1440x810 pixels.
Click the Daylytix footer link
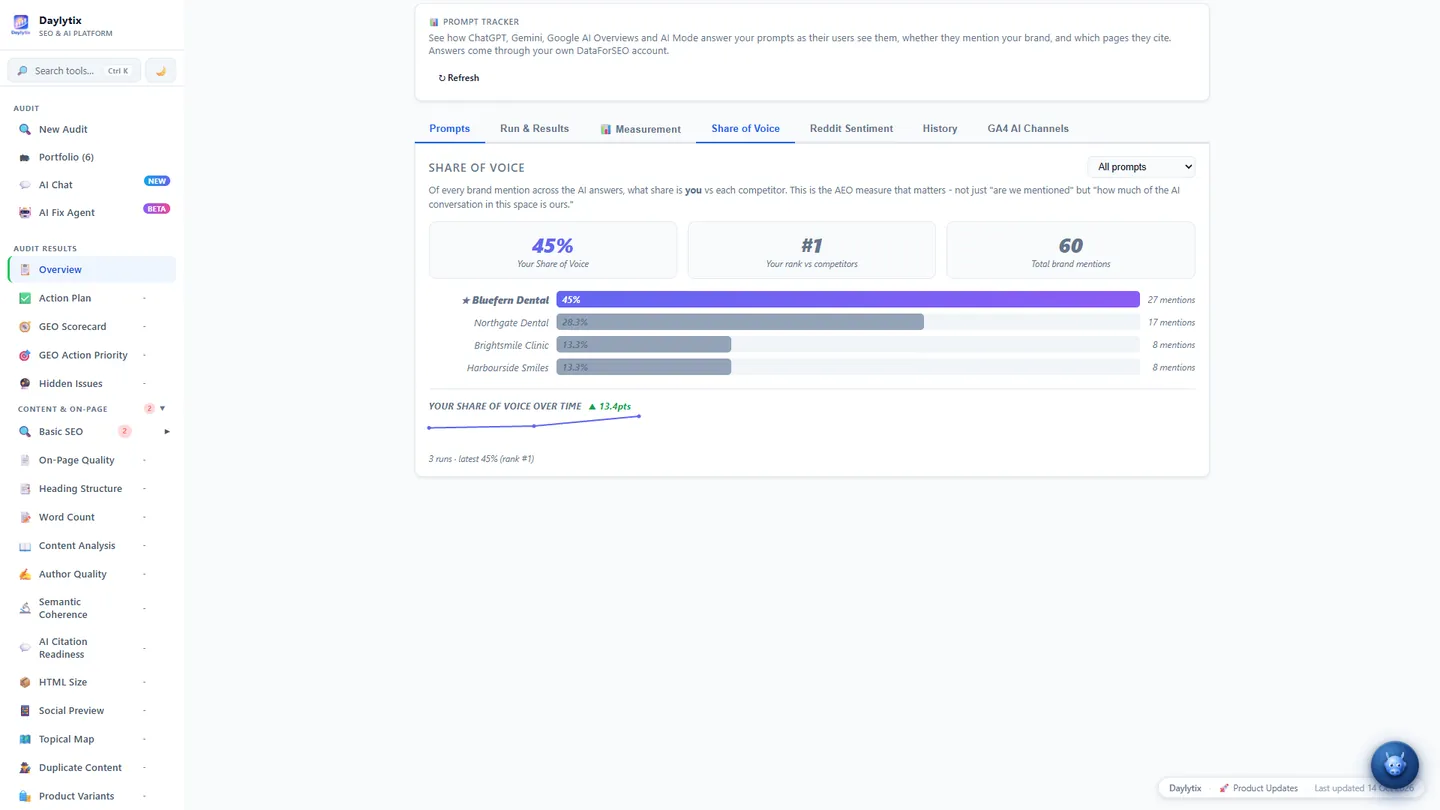coord(1185,788)
